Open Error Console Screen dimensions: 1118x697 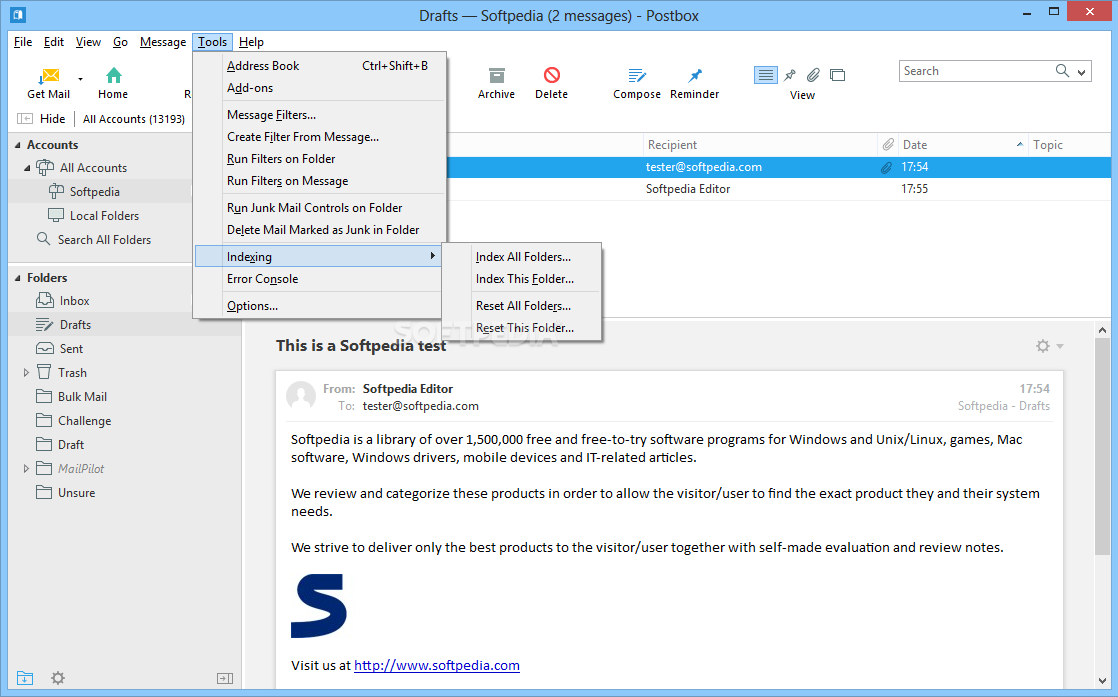319,279
